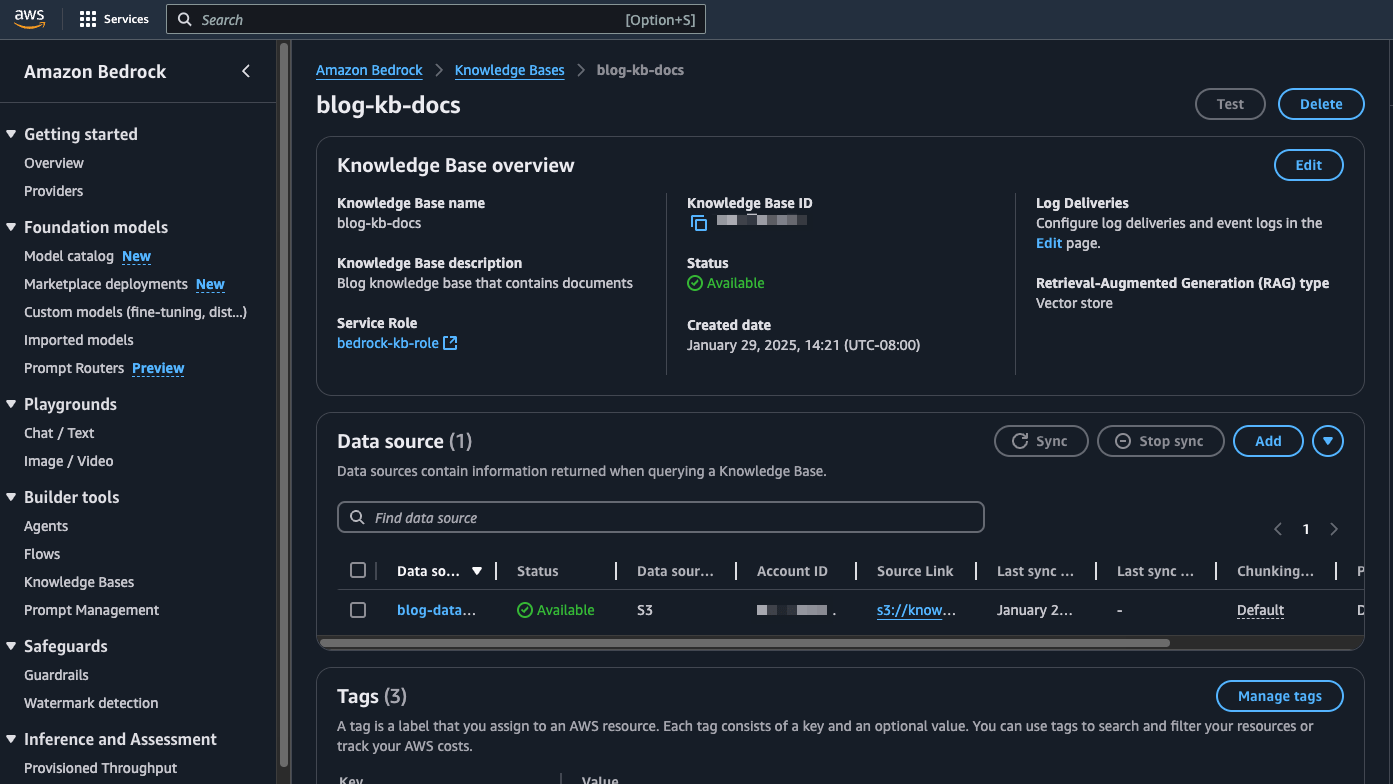Screen dimensions: 1393x784
Task: Click the sidebar vertical scrollbar
Action: (284, 403)
